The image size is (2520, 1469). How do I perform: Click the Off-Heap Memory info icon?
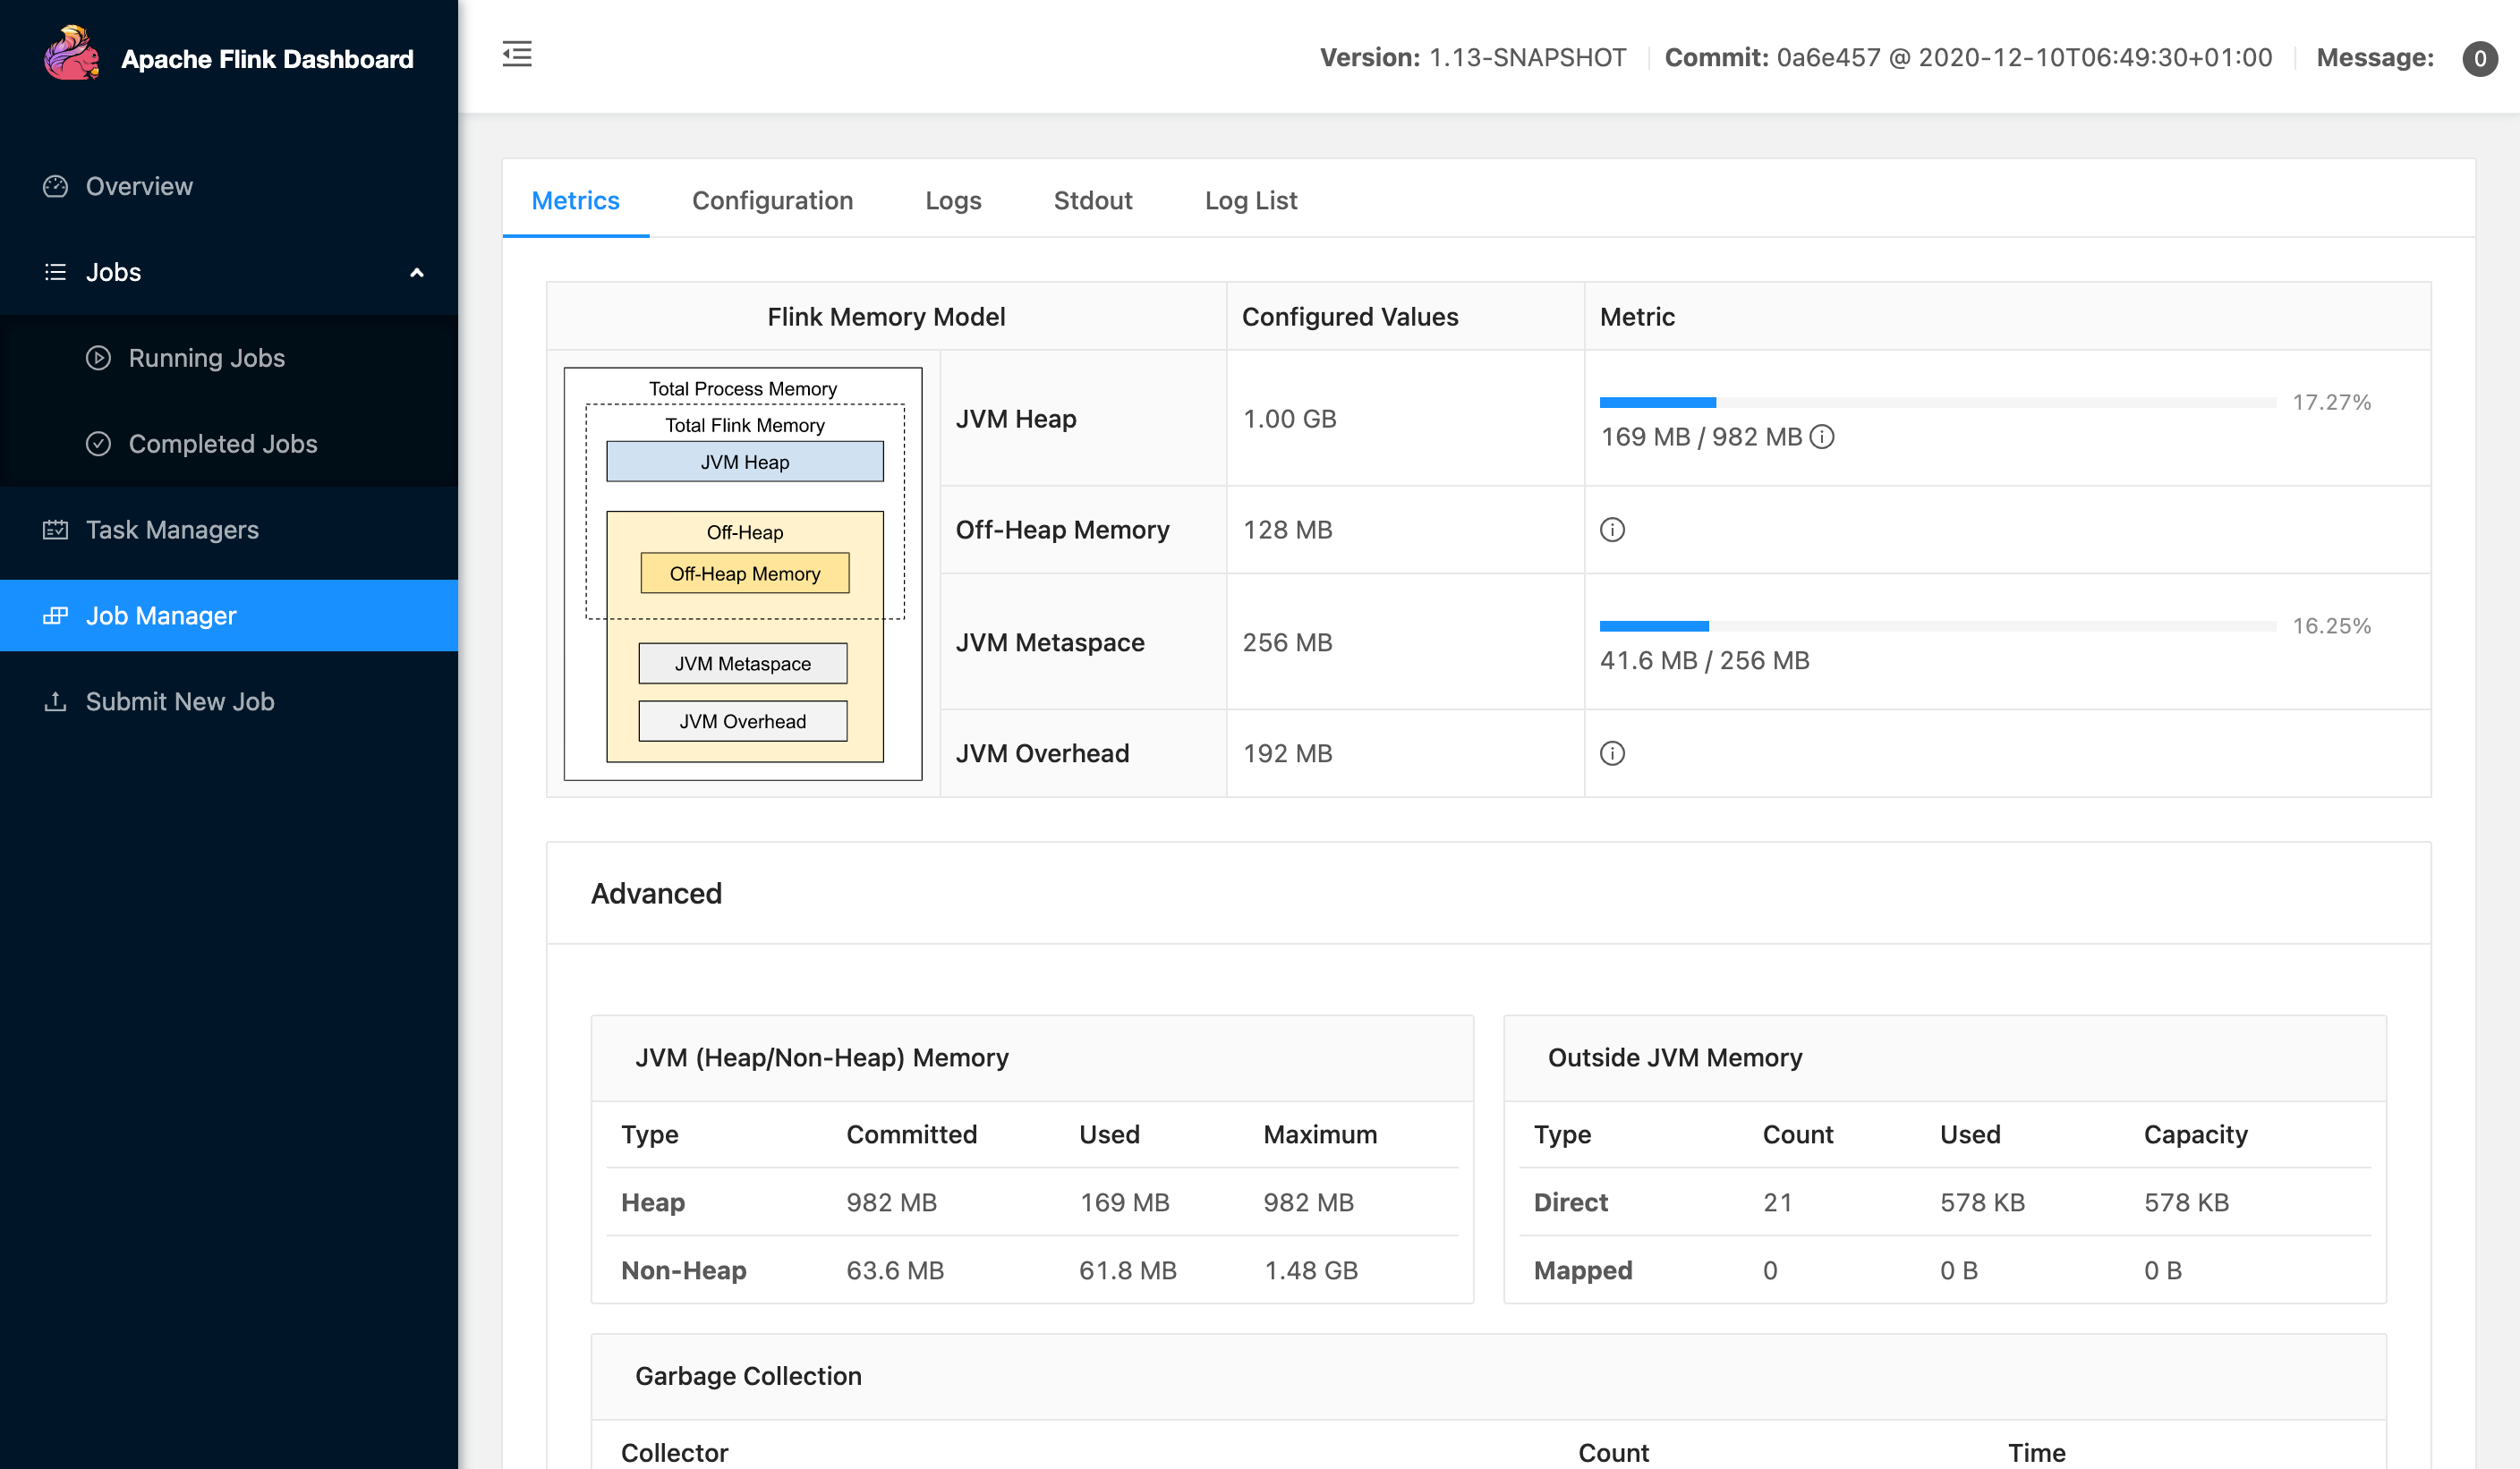coord(1612,530)
